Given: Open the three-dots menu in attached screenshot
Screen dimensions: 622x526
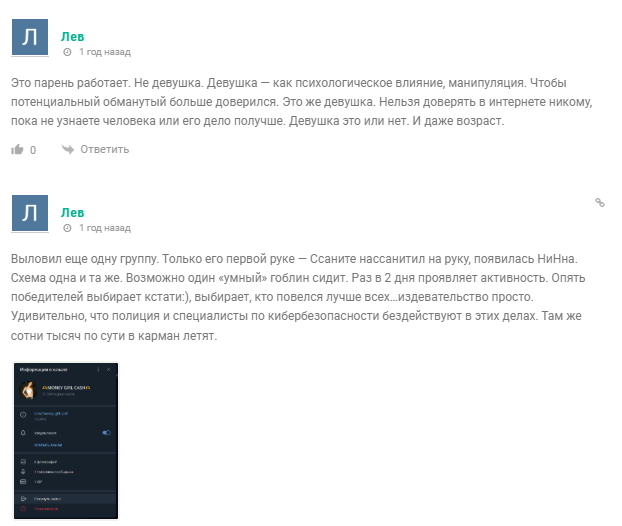Looking at the screenshot, I should point(97,370).
